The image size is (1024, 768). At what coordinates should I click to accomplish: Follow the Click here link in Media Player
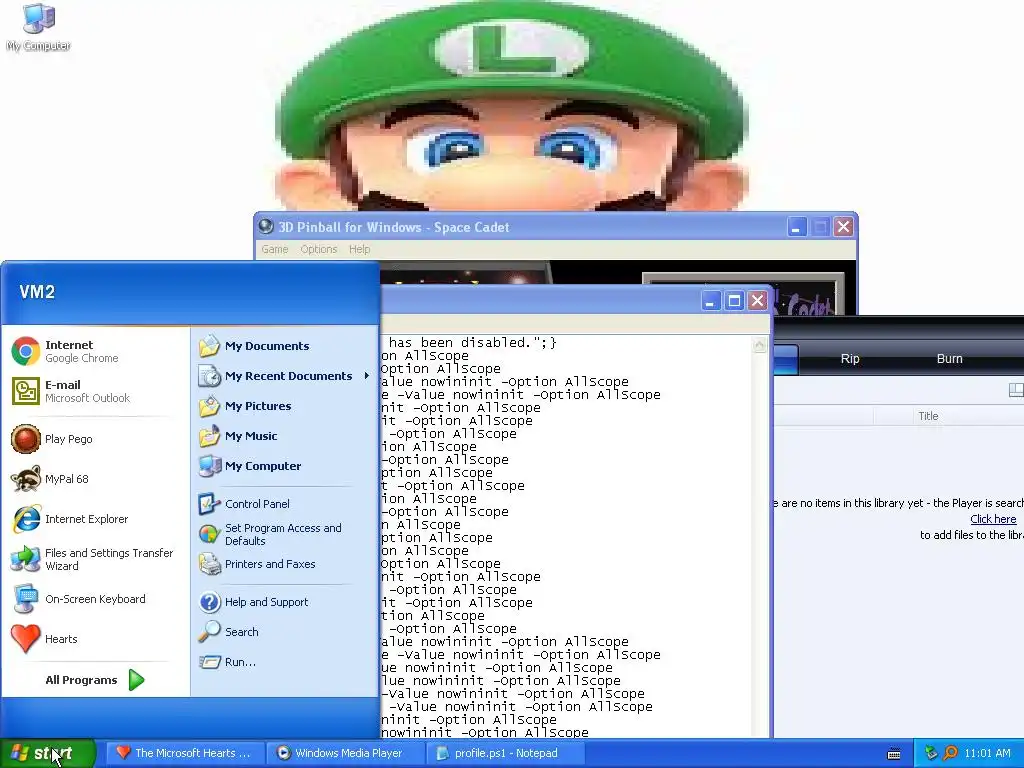point(993,519)
